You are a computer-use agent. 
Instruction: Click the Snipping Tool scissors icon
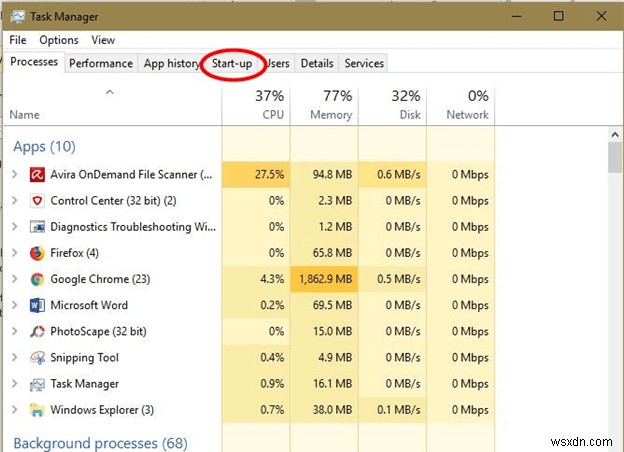coord(37,358)
